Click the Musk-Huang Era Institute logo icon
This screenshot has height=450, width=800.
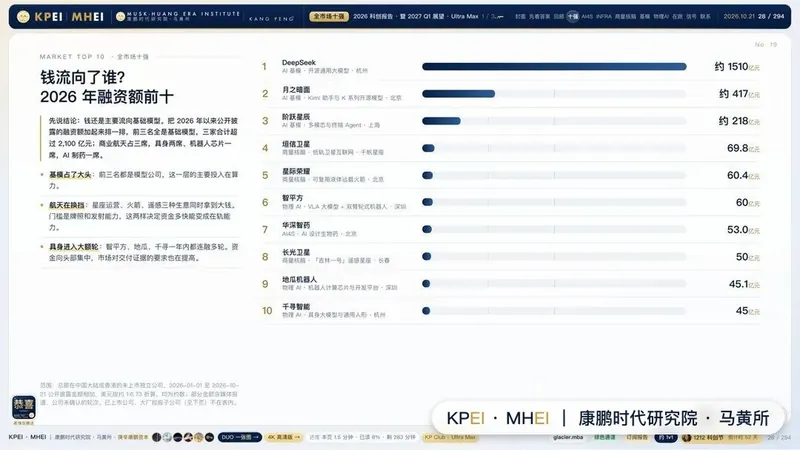tap(120, 17)
